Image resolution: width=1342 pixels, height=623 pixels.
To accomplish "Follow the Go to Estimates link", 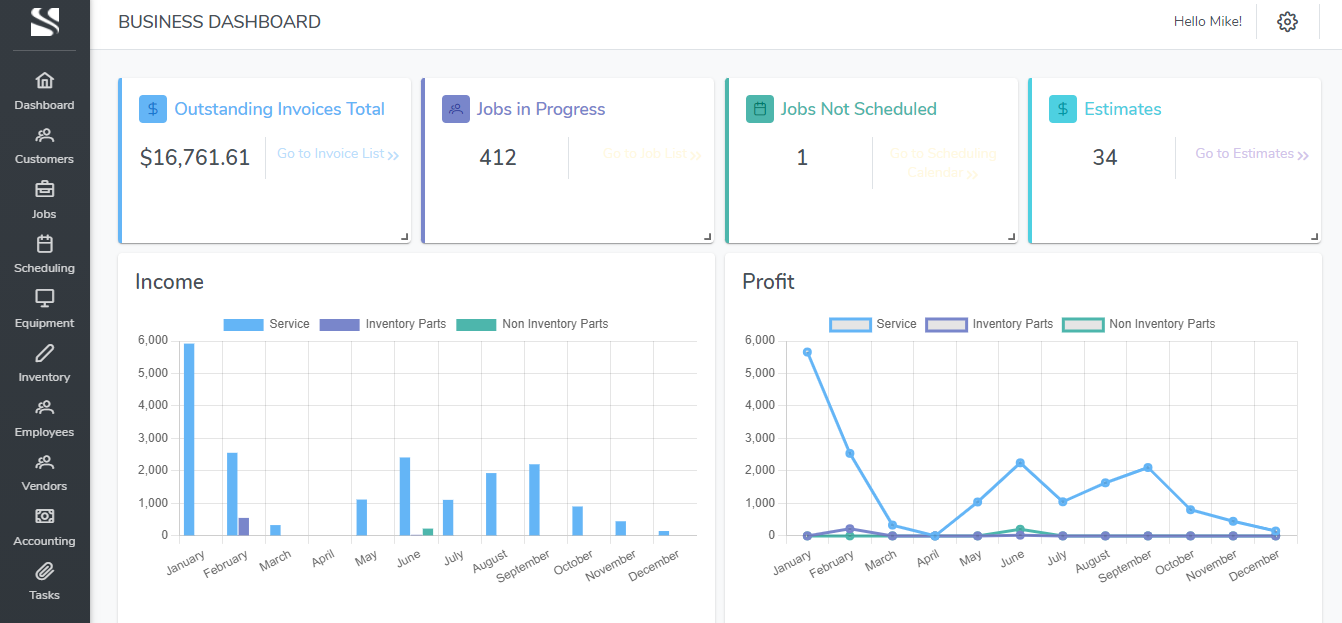I will (x=1251, y=154).
